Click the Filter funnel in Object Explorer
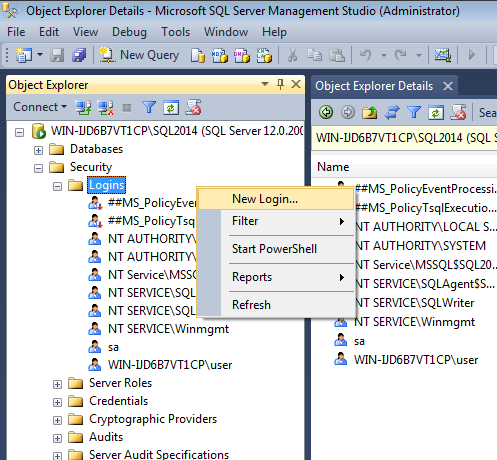The width and height of the screenshot is (497, 460). (149, 108)
